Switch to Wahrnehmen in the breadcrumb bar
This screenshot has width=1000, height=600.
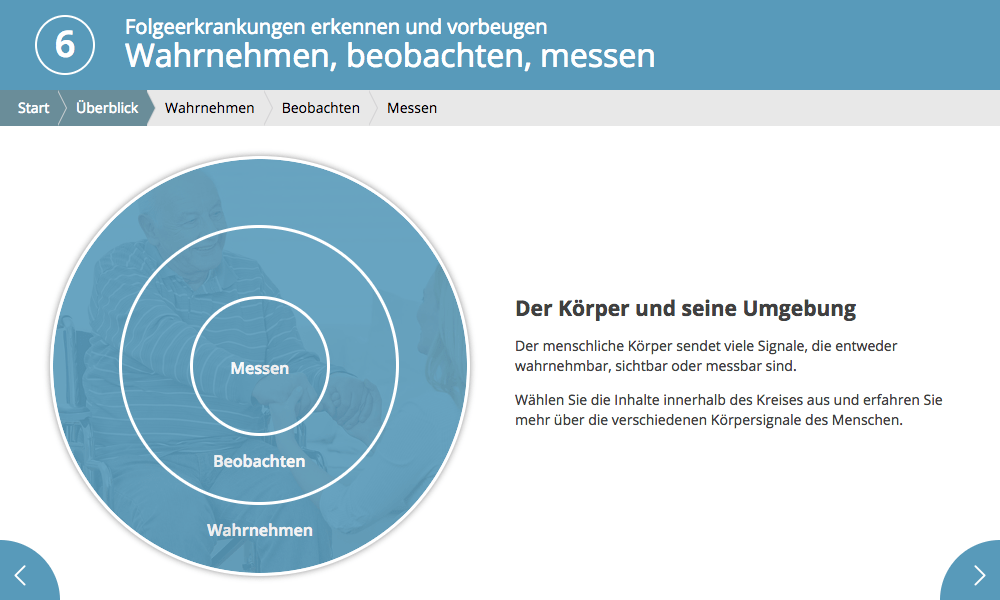point(209,108)
